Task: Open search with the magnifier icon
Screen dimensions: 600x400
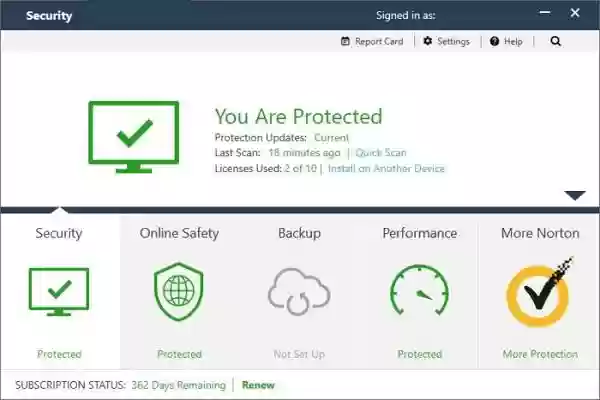Action: tap(556, 41)
